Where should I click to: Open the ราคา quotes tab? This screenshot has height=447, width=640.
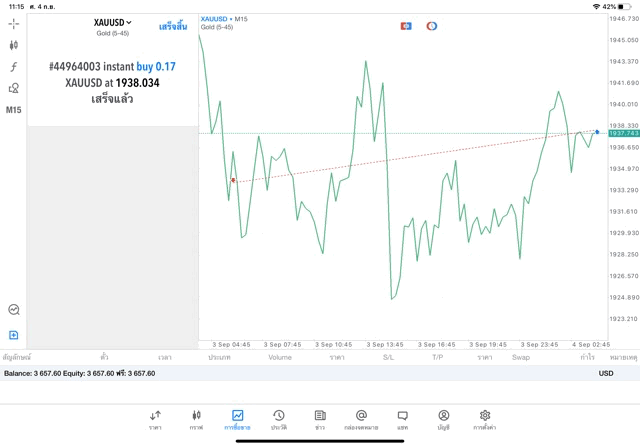tap(155, 419)
